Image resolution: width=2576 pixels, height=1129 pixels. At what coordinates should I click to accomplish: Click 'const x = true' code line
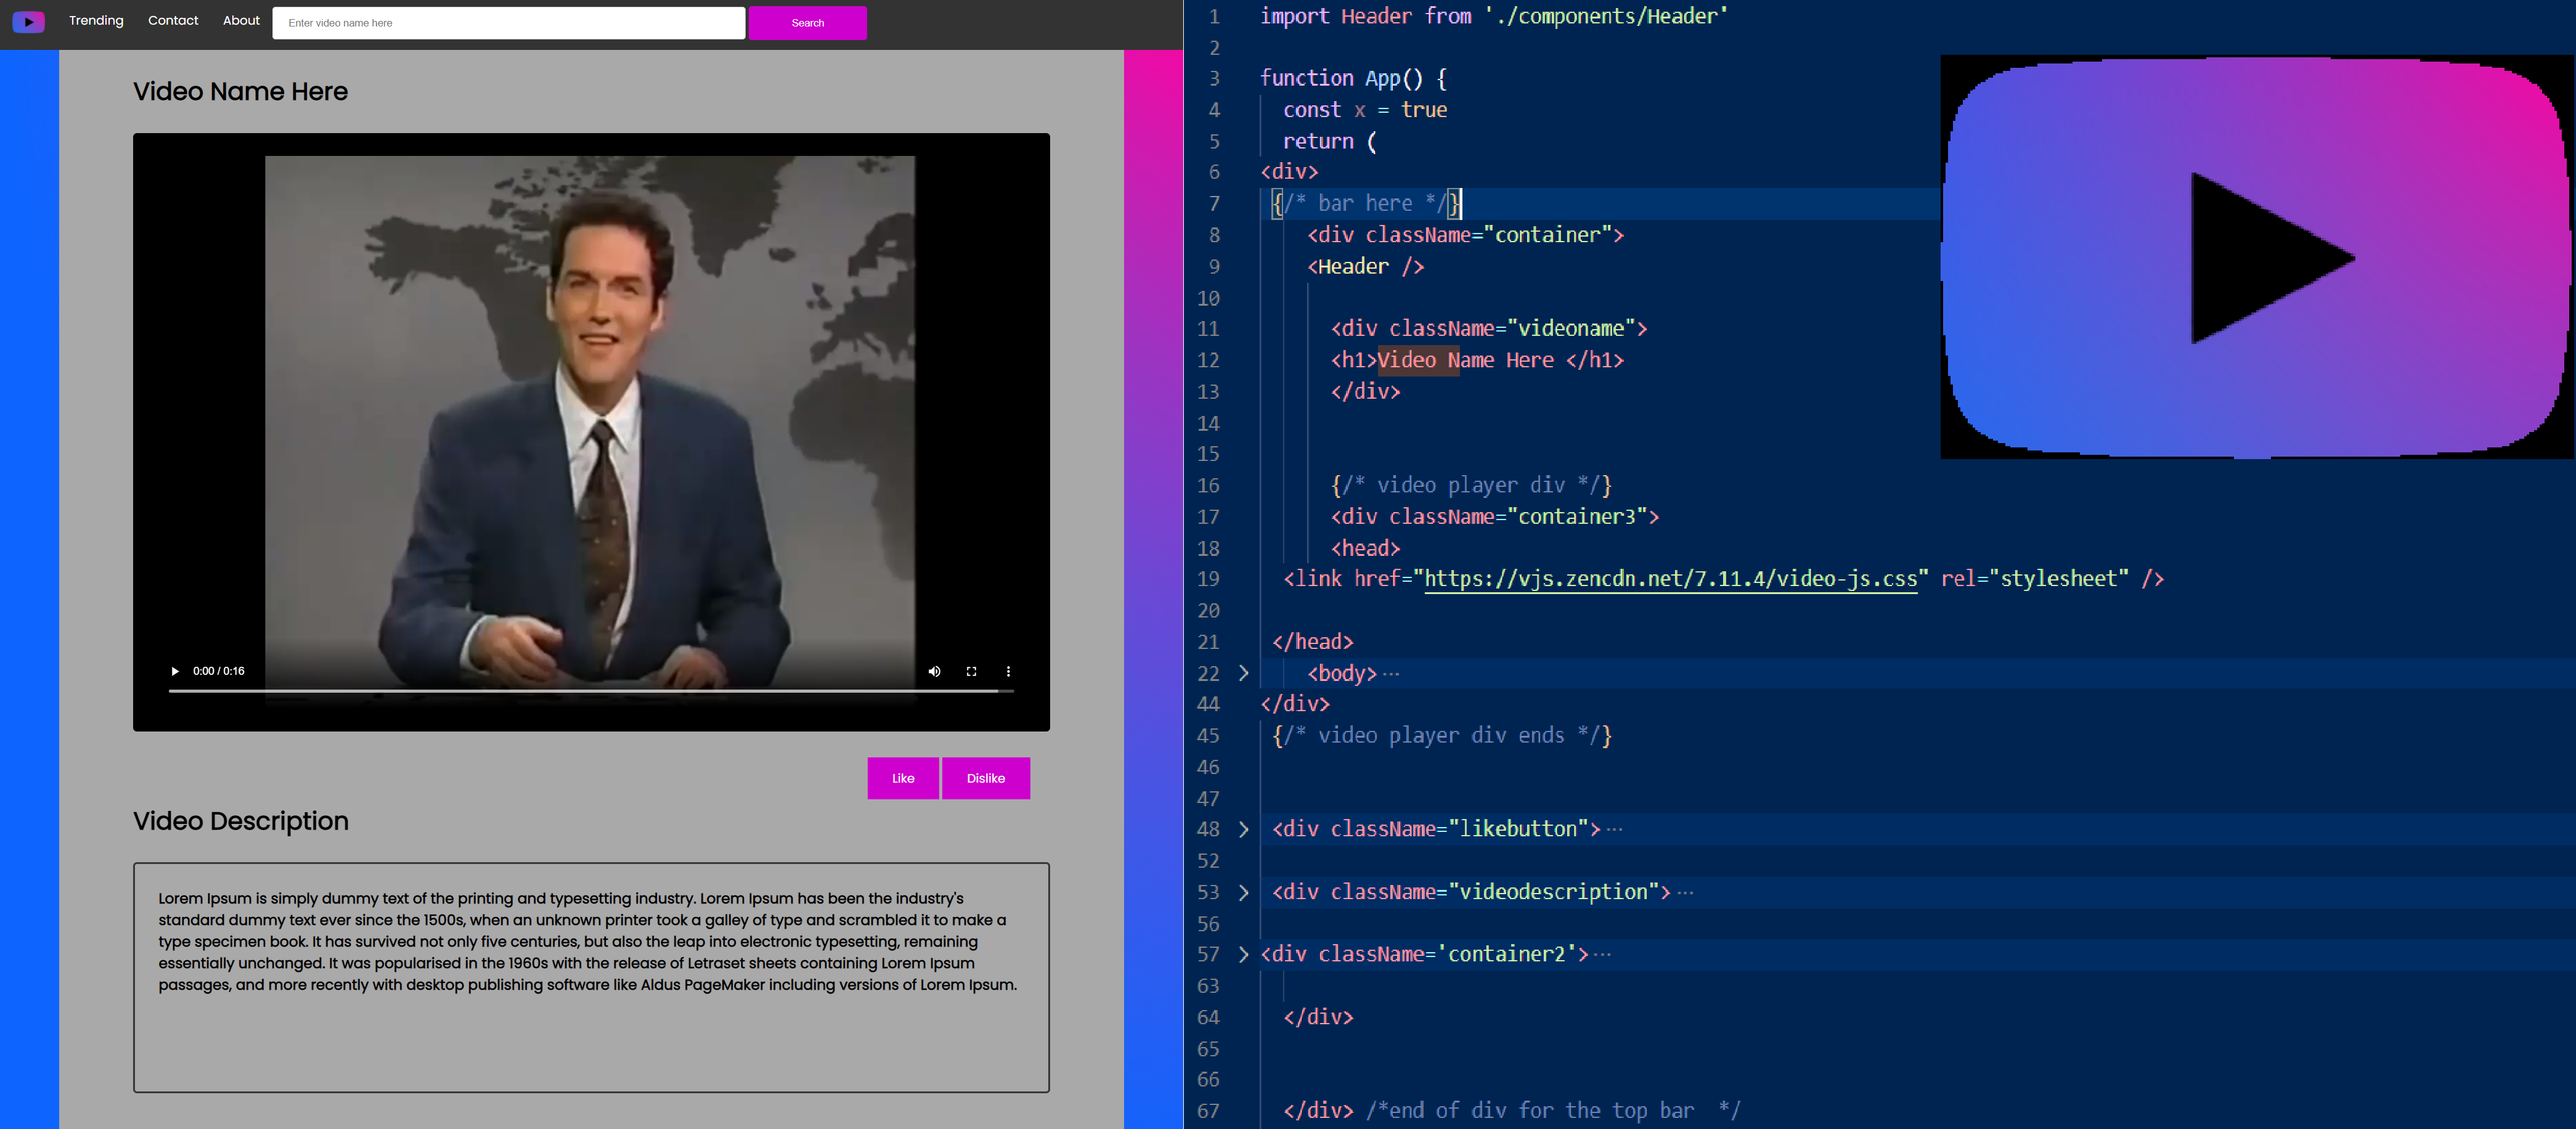[x=1365, y=110]
